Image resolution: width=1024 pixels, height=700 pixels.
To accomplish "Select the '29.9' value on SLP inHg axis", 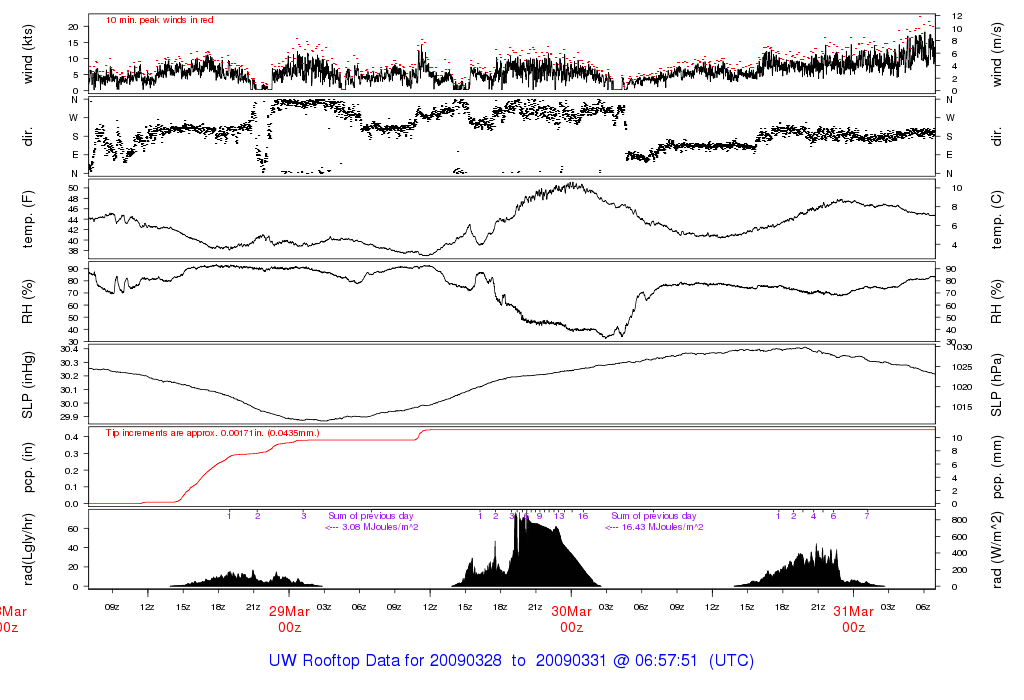I will coord(69,417).
